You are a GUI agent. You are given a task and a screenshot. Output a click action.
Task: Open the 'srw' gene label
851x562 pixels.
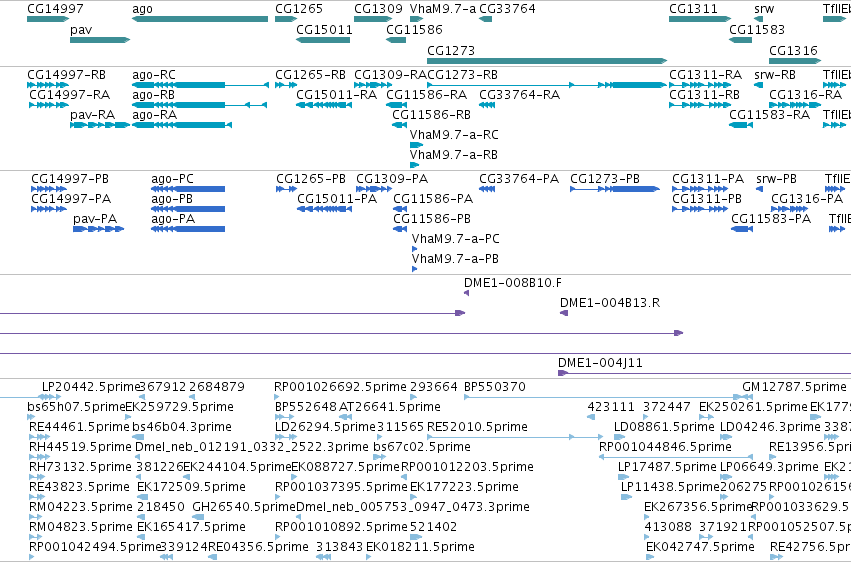pos(764,9)
